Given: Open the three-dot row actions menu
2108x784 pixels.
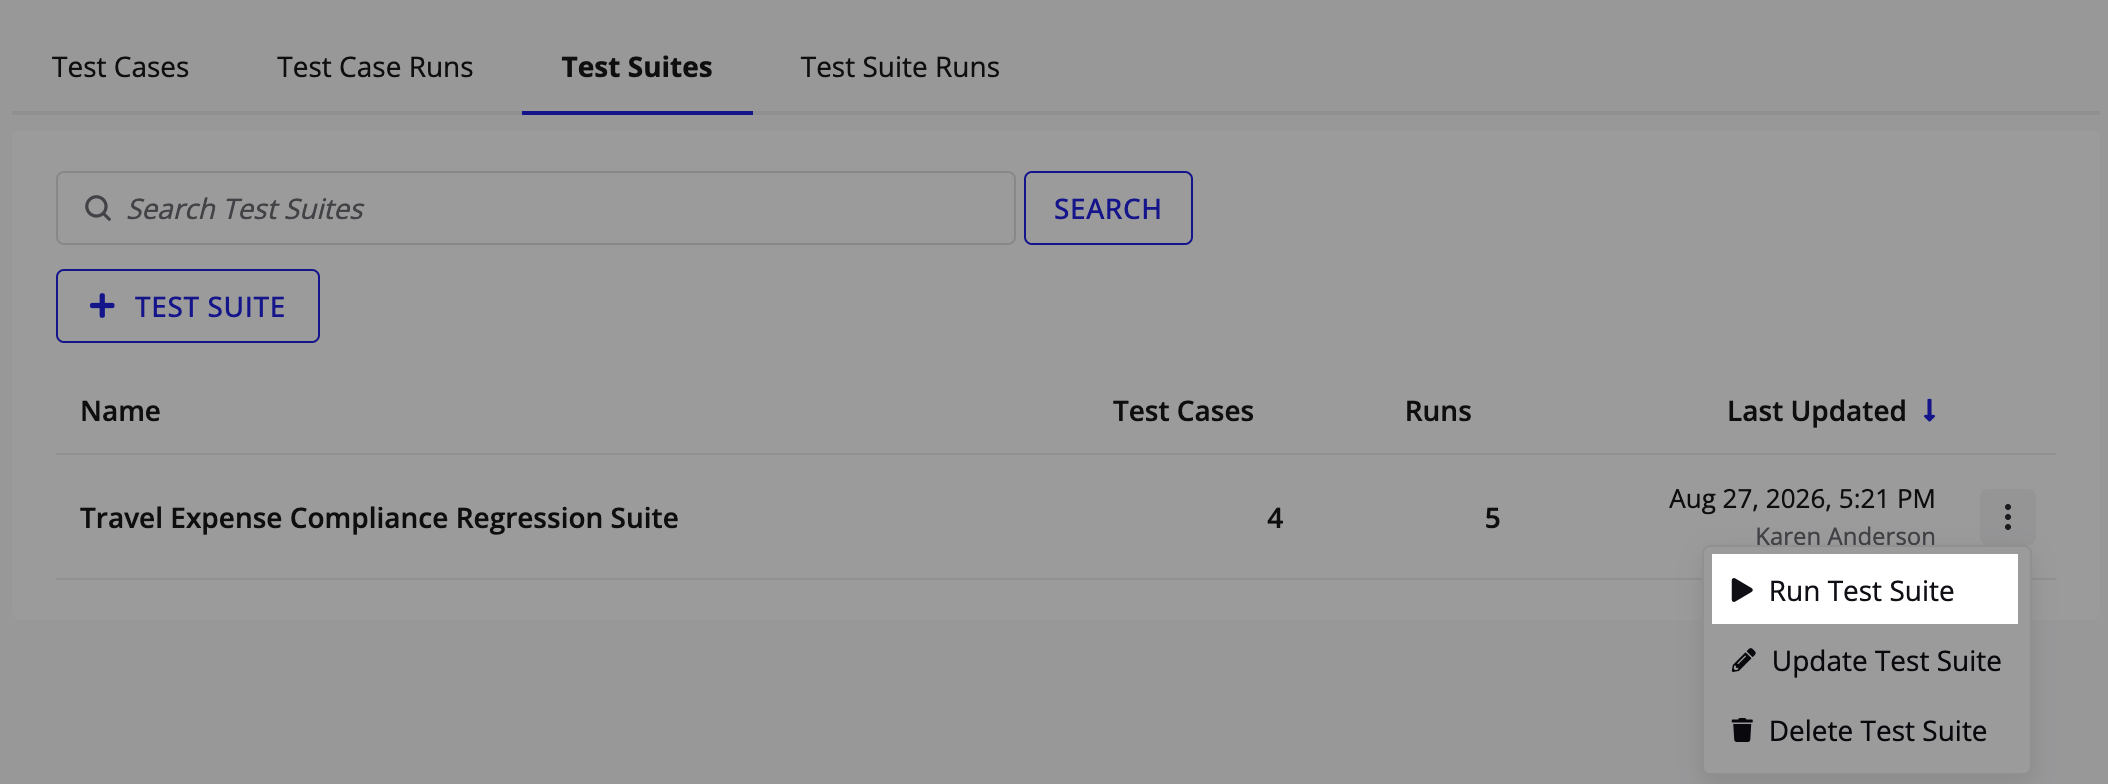Looking at the screenshot, I should tap(2007, 517).
